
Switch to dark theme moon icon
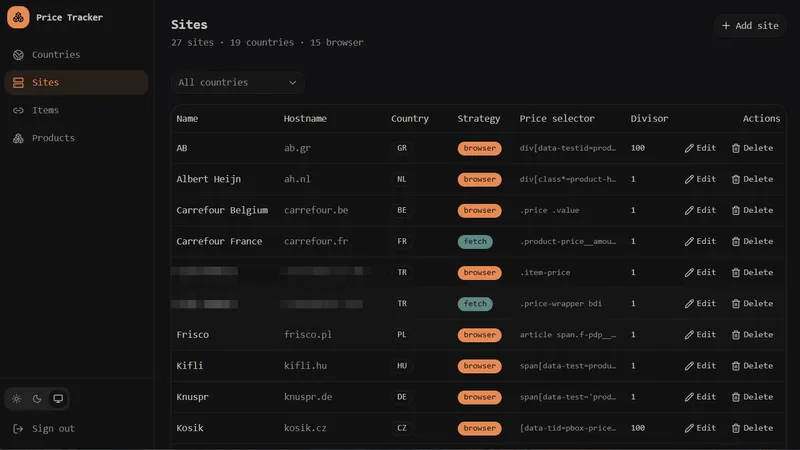tap(37, 398)
